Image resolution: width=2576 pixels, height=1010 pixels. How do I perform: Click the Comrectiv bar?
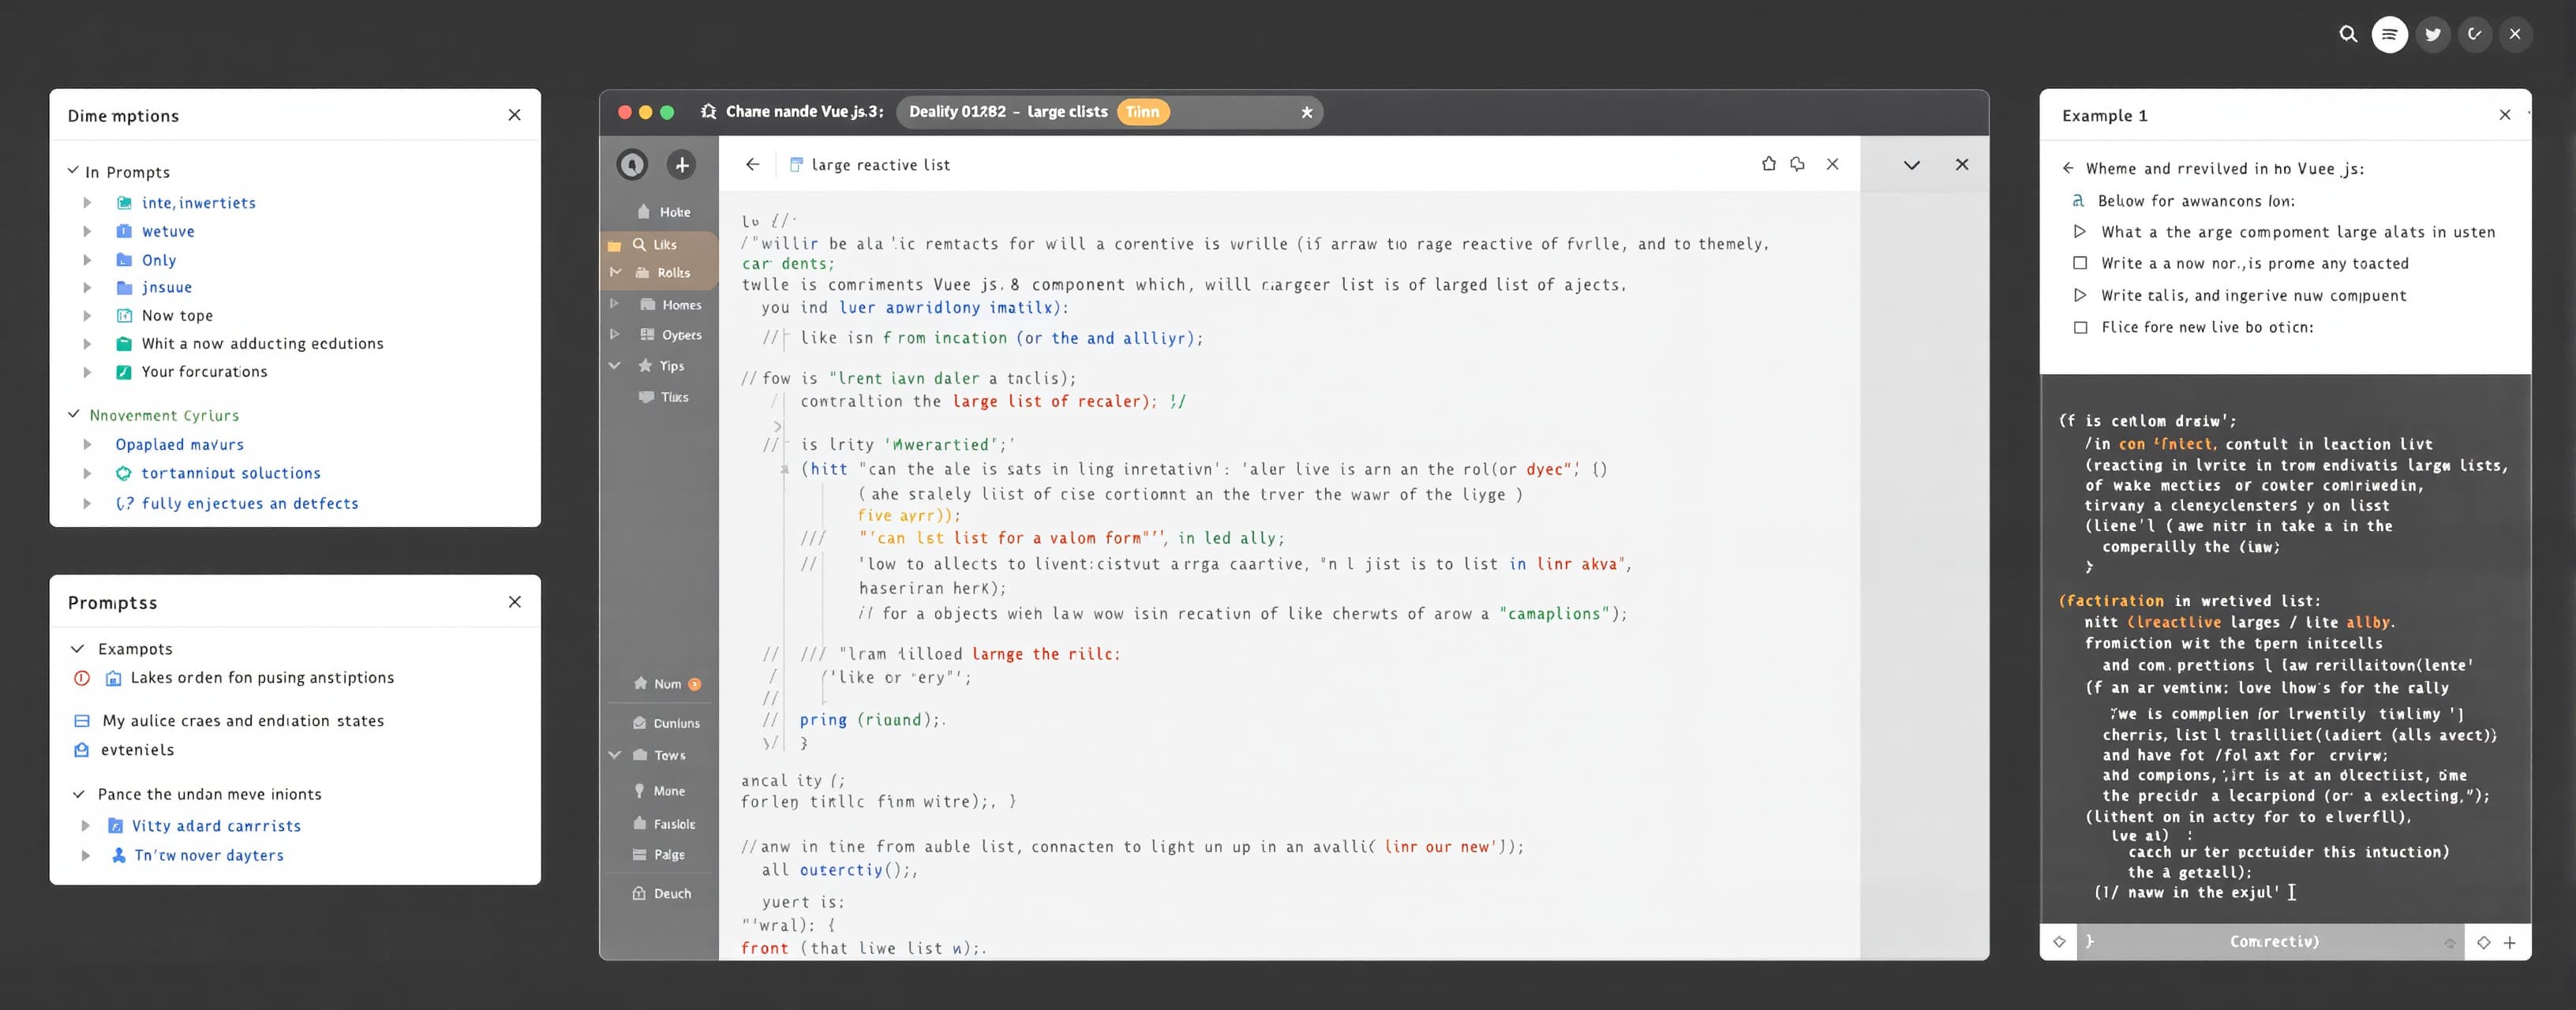2273,942
